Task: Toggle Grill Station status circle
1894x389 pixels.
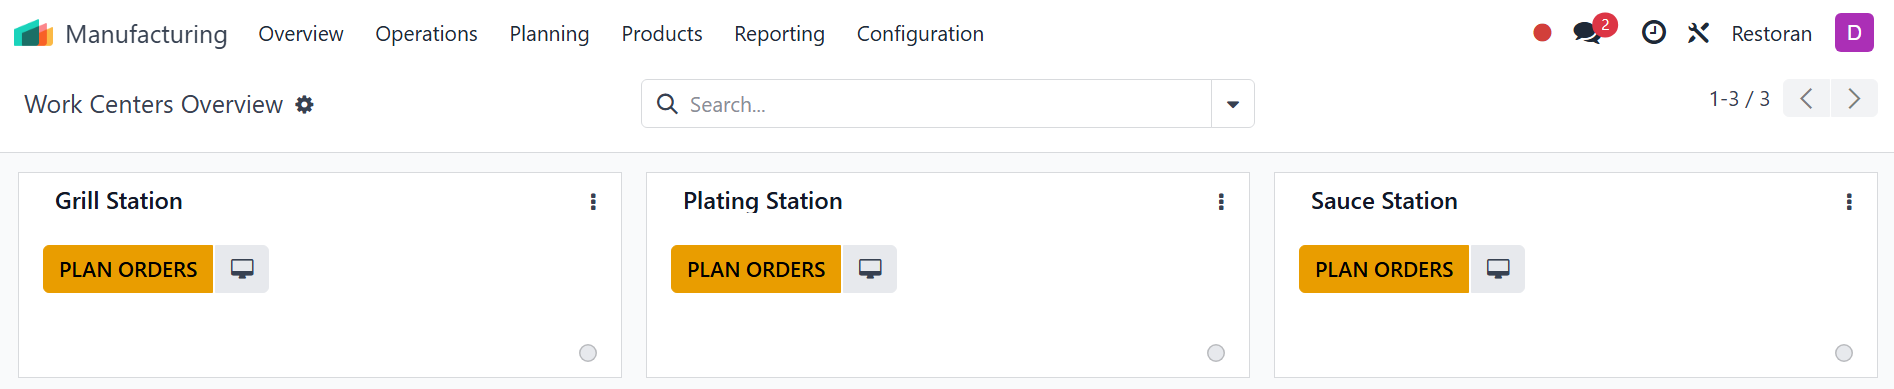Action: tap(588, 353)
